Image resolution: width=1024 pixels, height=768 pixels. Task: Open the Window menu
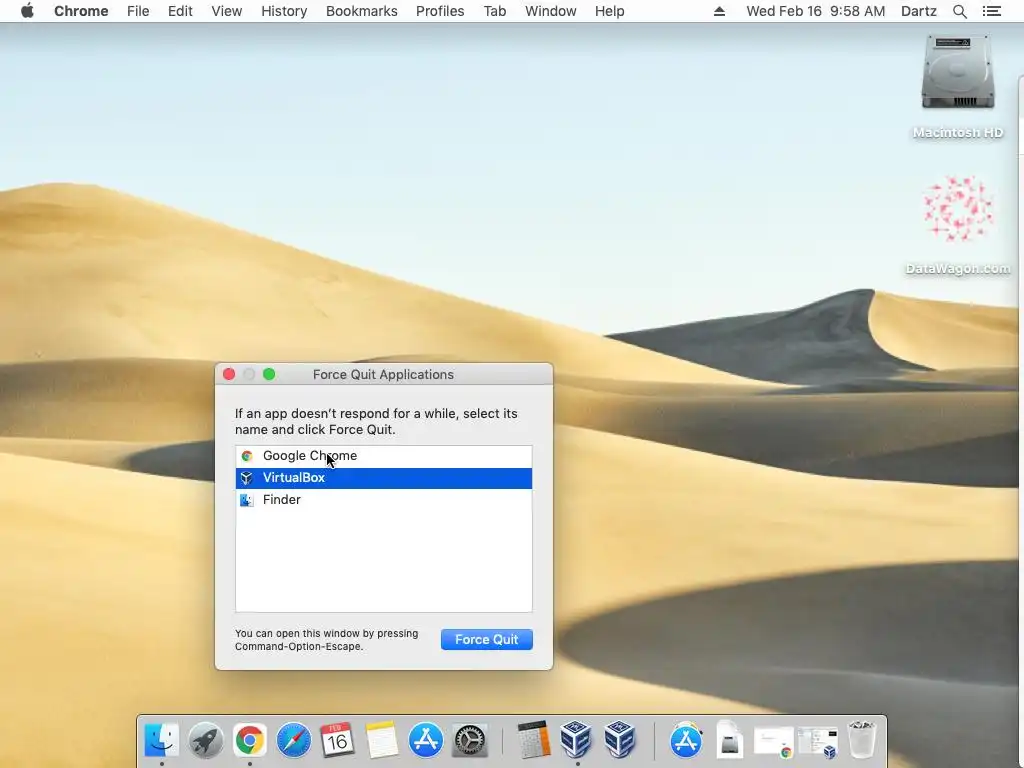[551, 11]
